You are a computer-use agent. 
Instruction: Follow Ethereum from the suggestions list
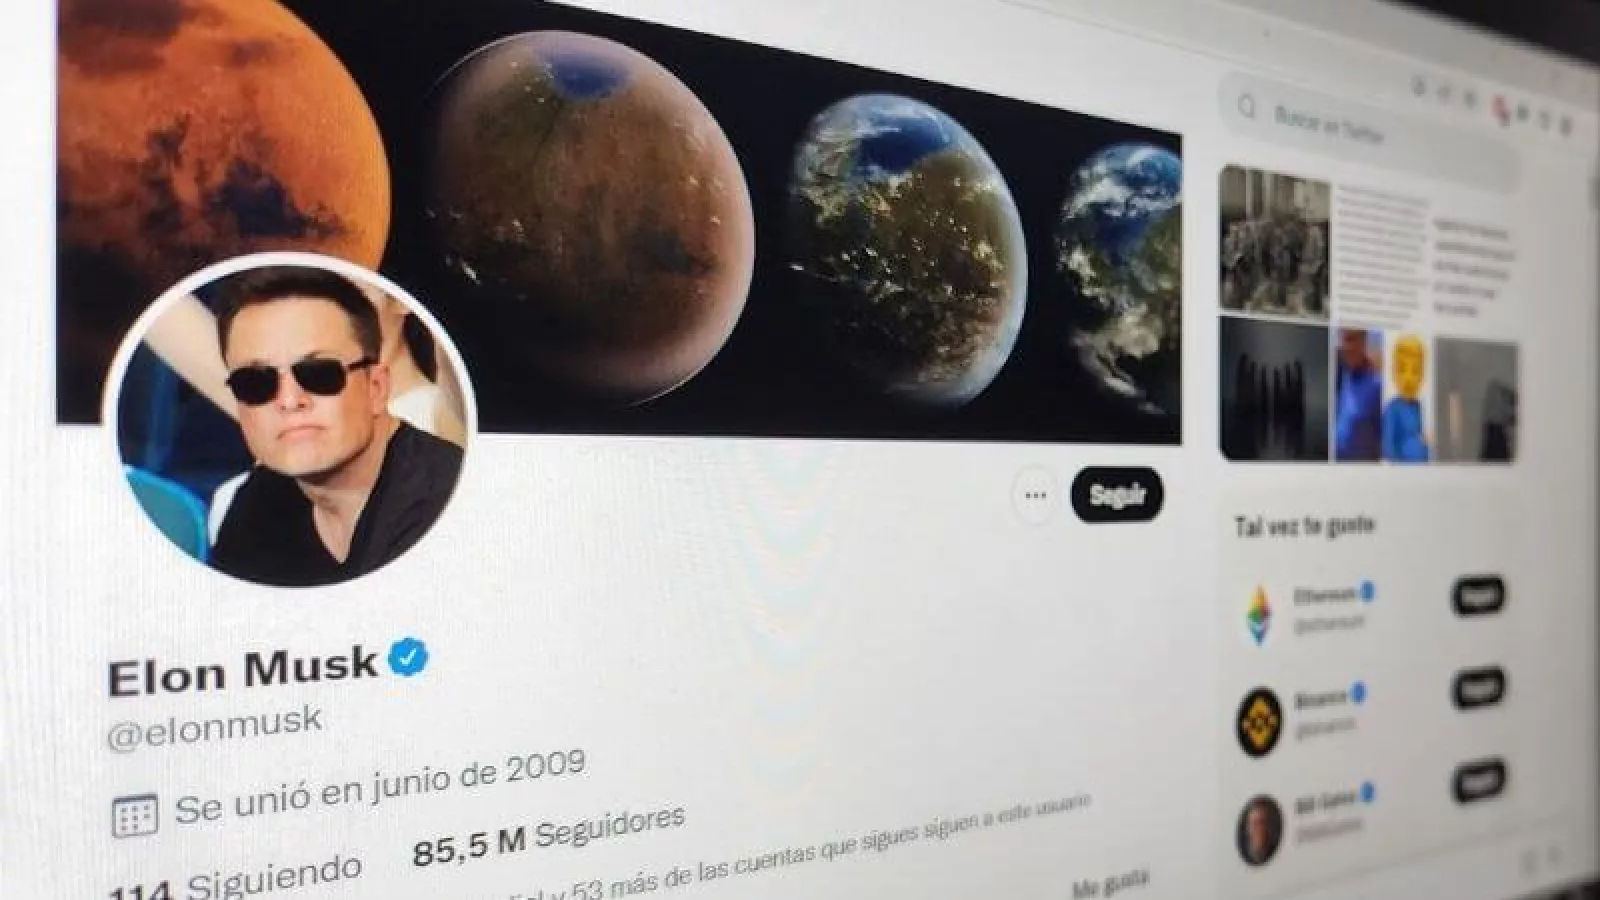click(x=1477, y=596)
